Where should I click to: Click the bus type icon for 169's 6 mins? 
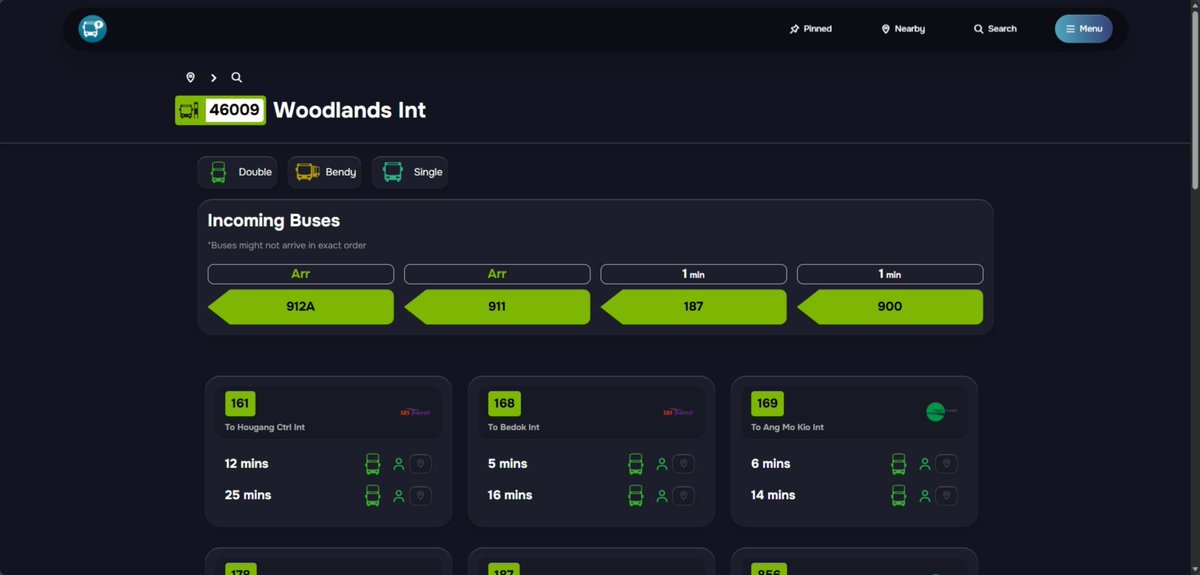pos(899,464)
